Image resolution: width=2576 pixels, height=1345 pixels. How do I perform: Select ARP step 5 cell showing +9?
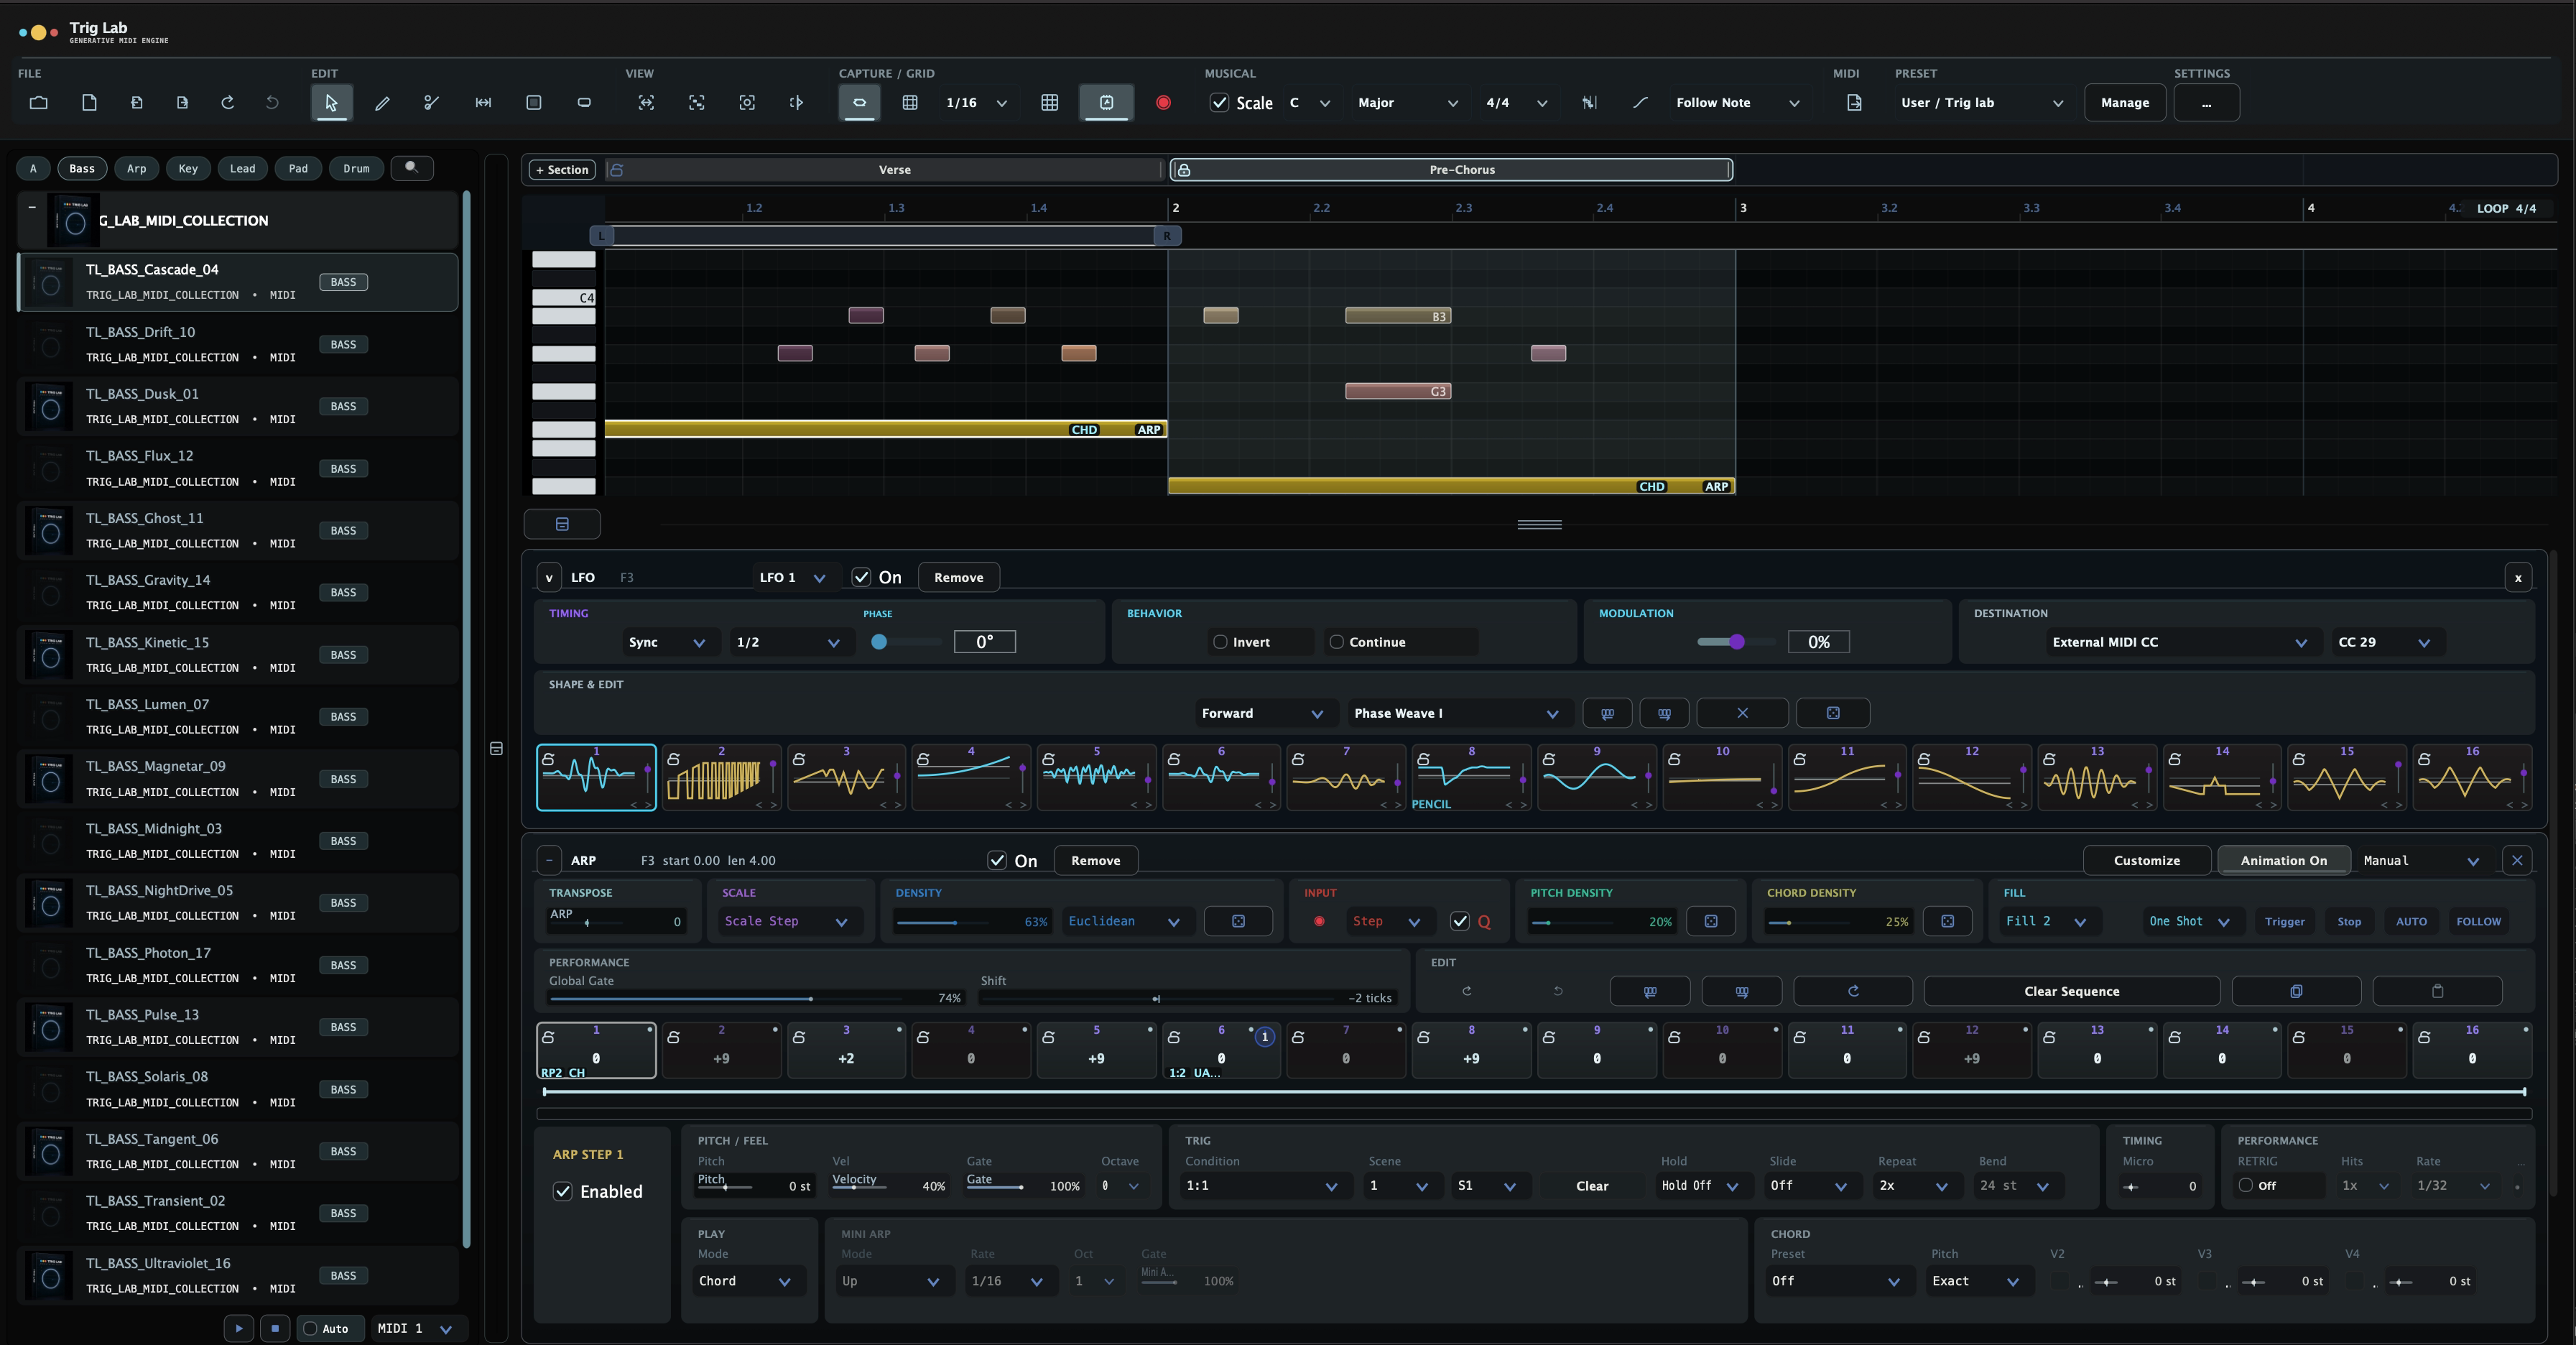pos(1096,1049)
